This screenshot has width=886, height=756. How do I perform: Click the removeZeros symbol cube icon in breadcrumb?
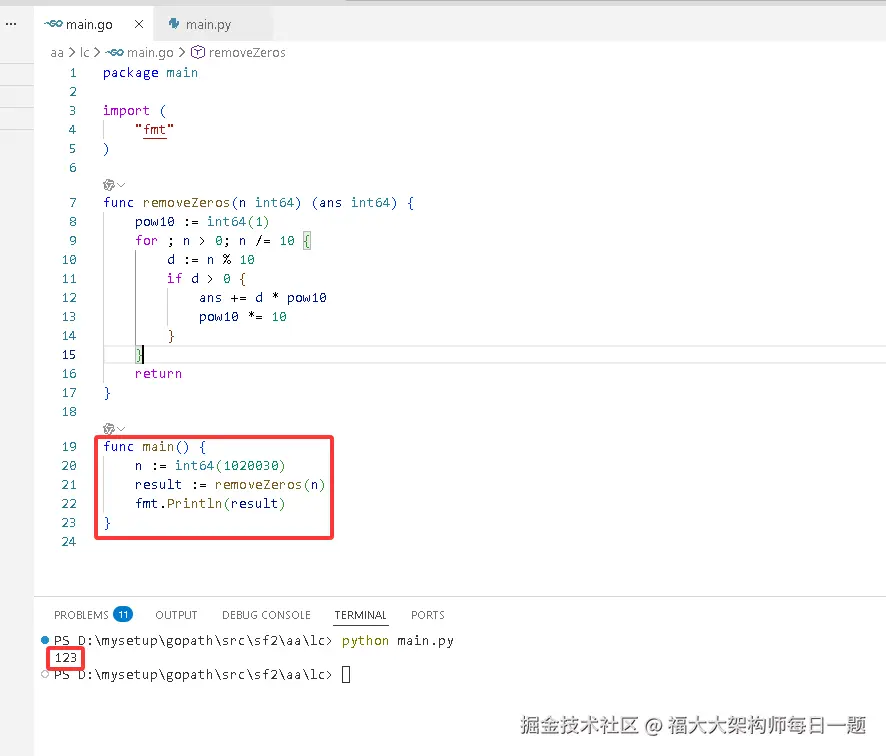[x=198, y=53]
